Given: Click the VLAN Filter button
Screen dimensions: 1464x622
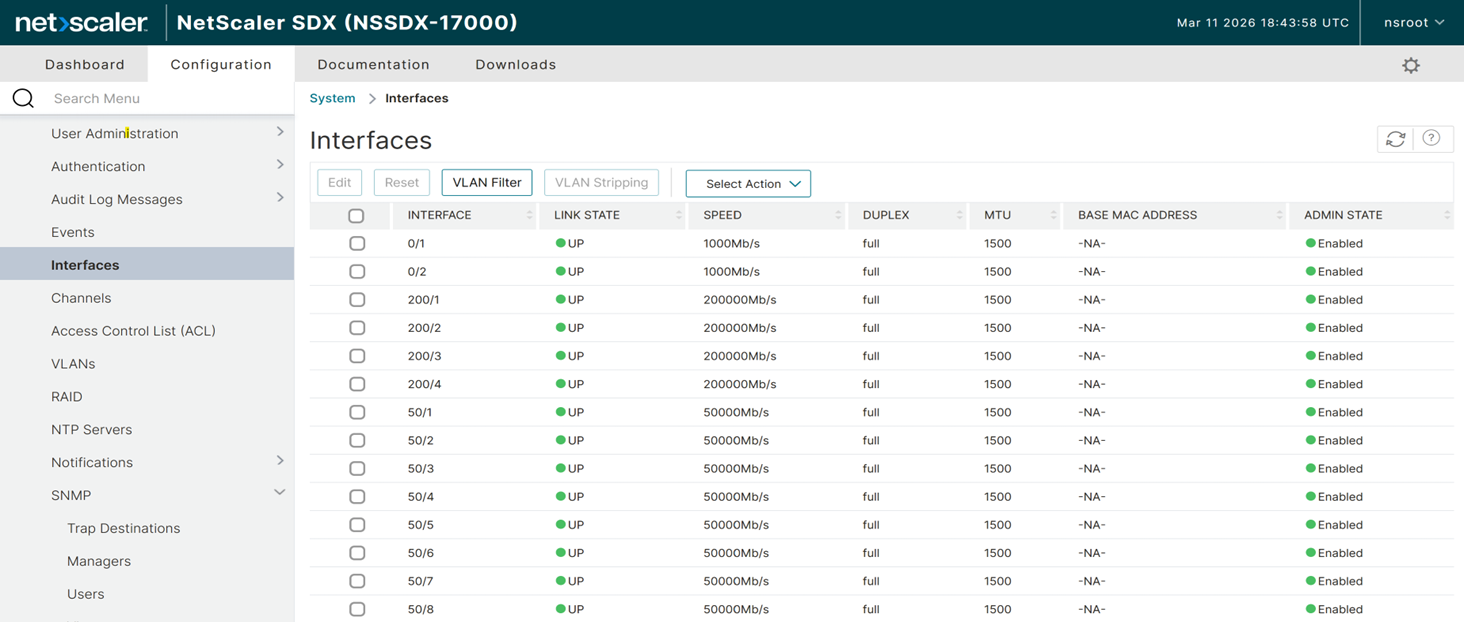Looking at the screenshot, I should click(487, 182).
